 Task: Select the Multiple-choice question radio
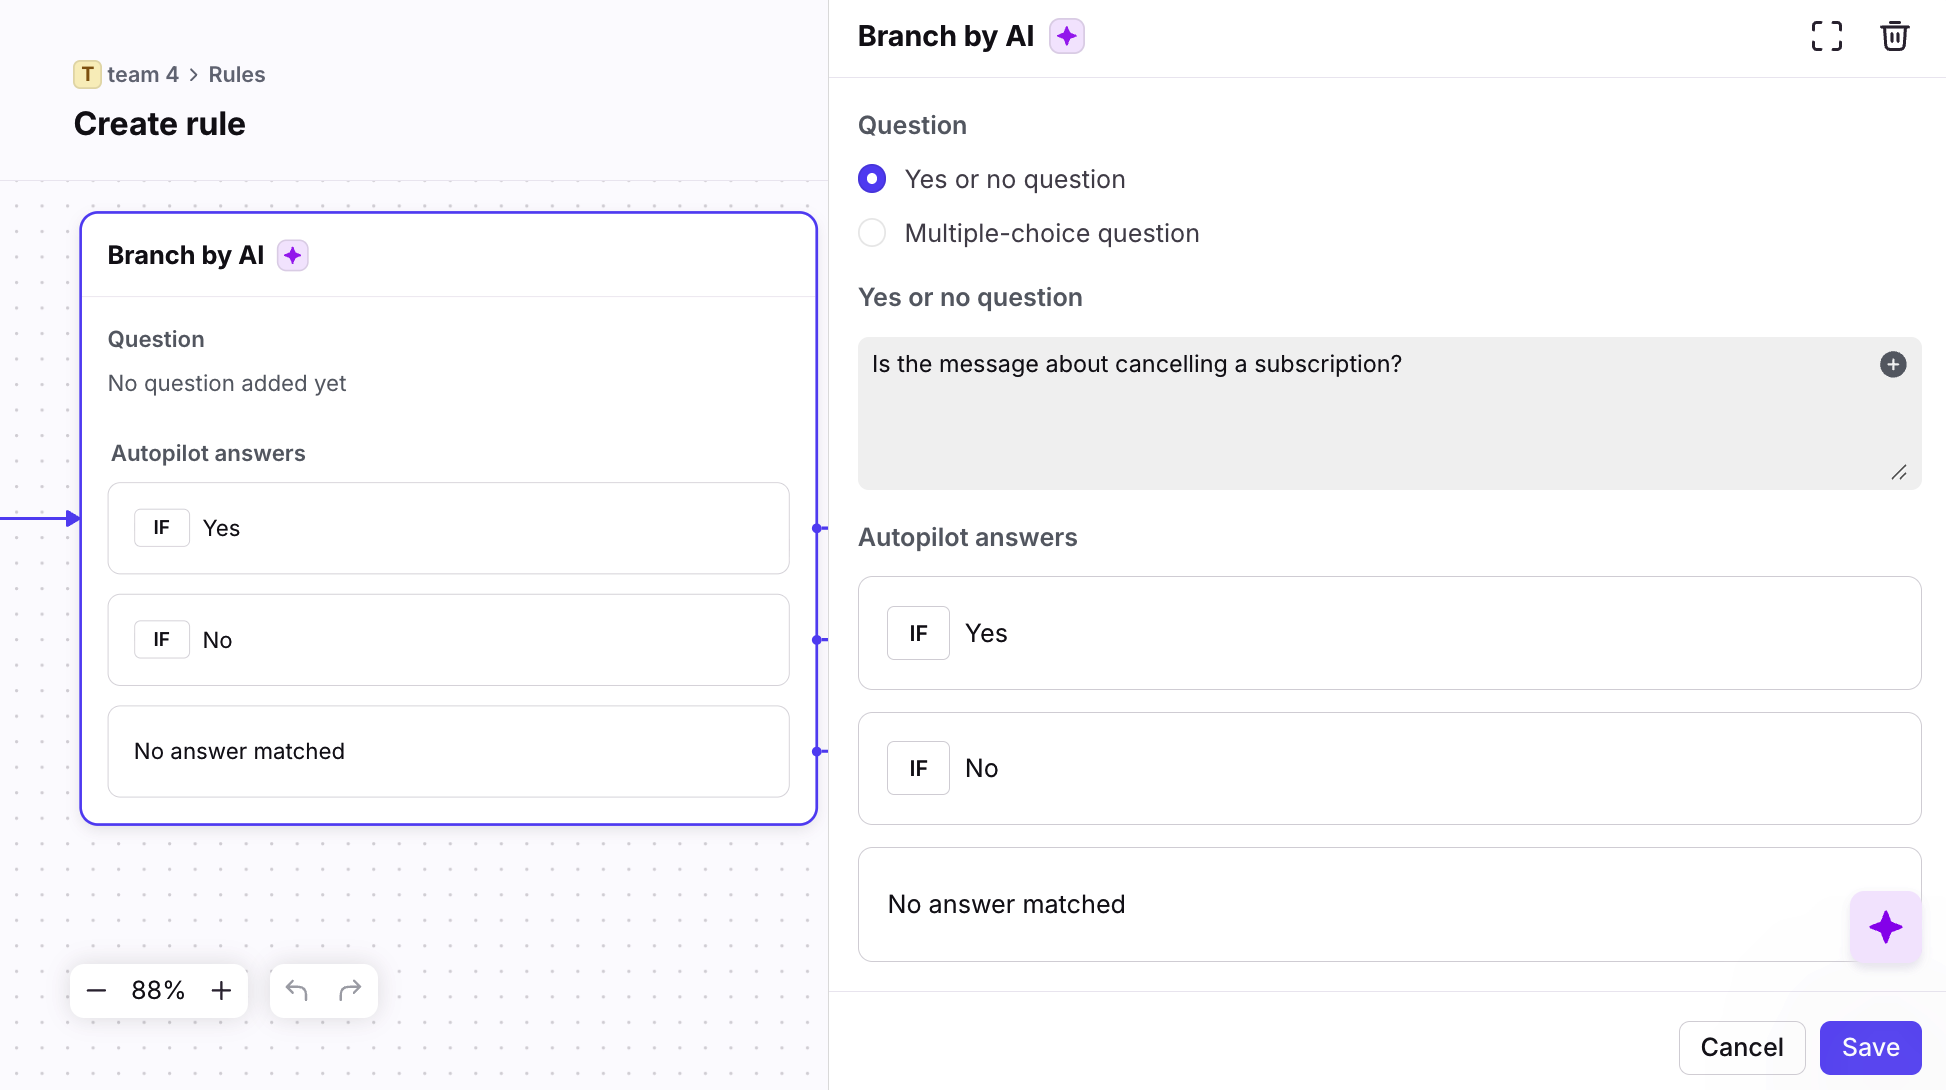point(872,233)
